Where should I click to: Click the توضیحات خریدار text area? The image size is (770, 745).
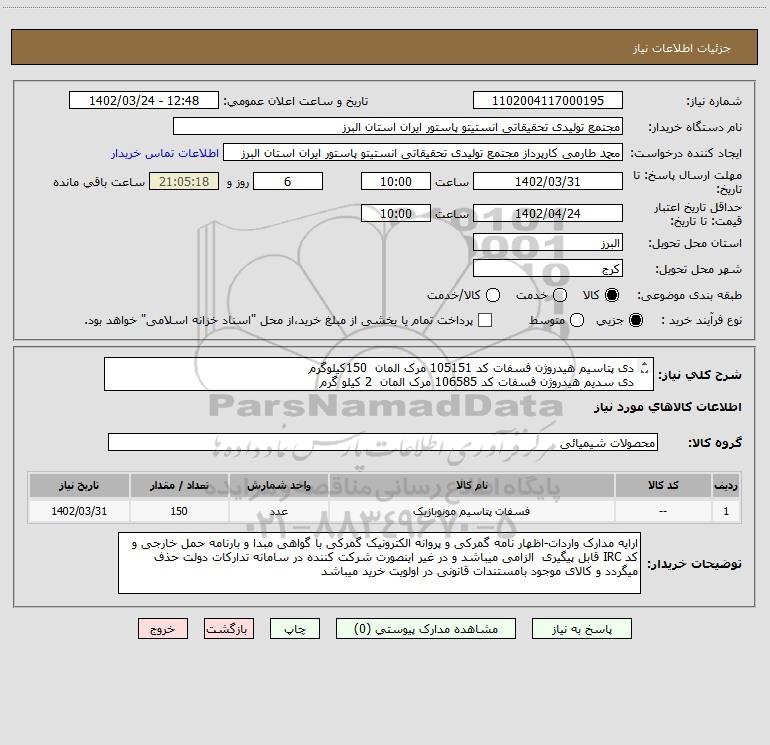click(x=379, y=563)
